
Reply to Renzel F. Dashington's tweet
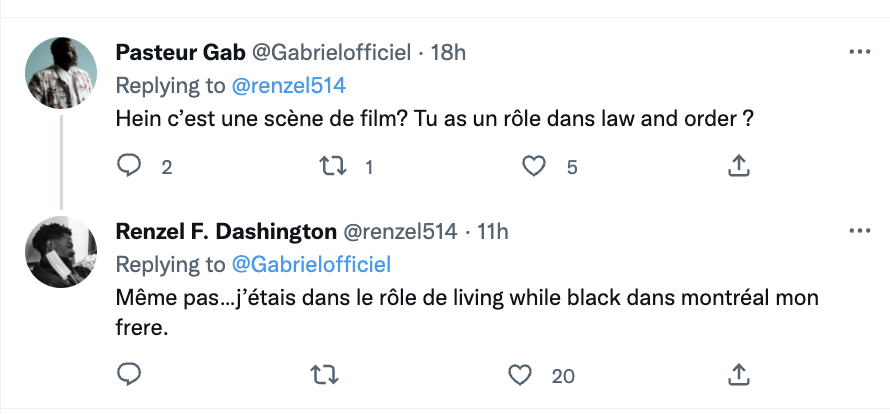pyautogui.click(x=129, y=375)
